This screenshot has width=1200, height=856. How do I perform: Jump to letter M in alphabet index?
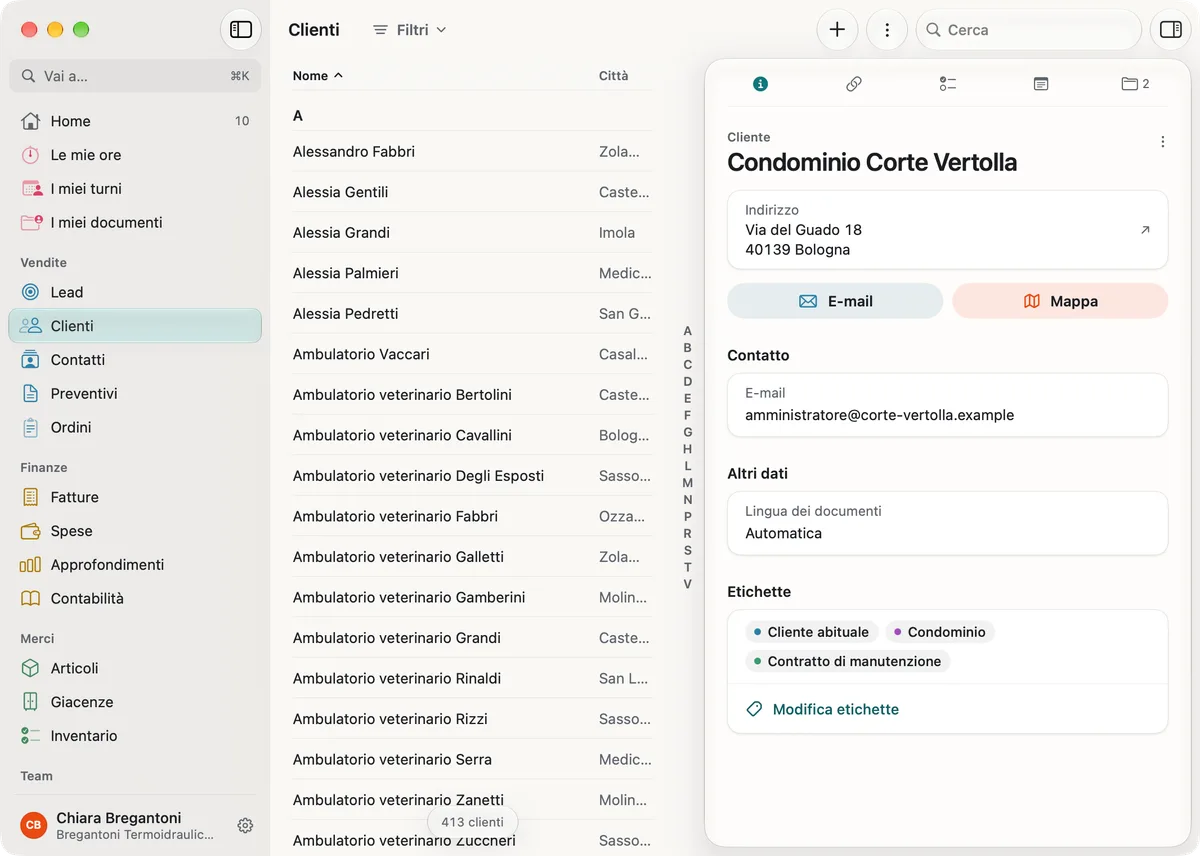(x=687, y=483)
